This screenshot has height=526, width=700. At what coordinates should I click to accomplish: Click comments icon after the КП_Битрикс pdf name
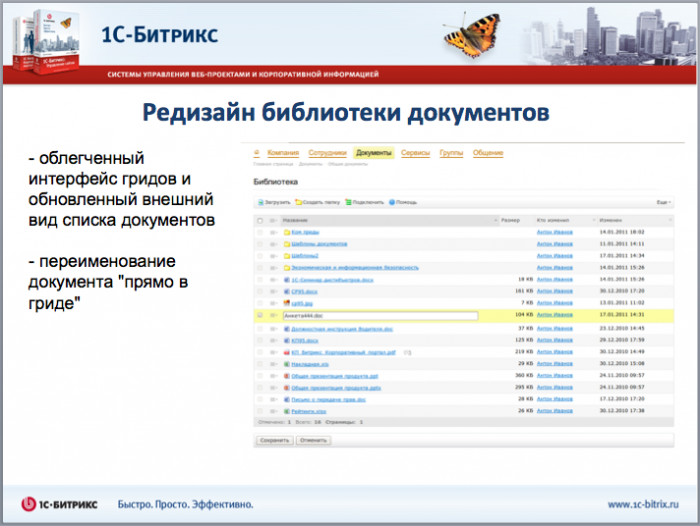coord(407,352)
